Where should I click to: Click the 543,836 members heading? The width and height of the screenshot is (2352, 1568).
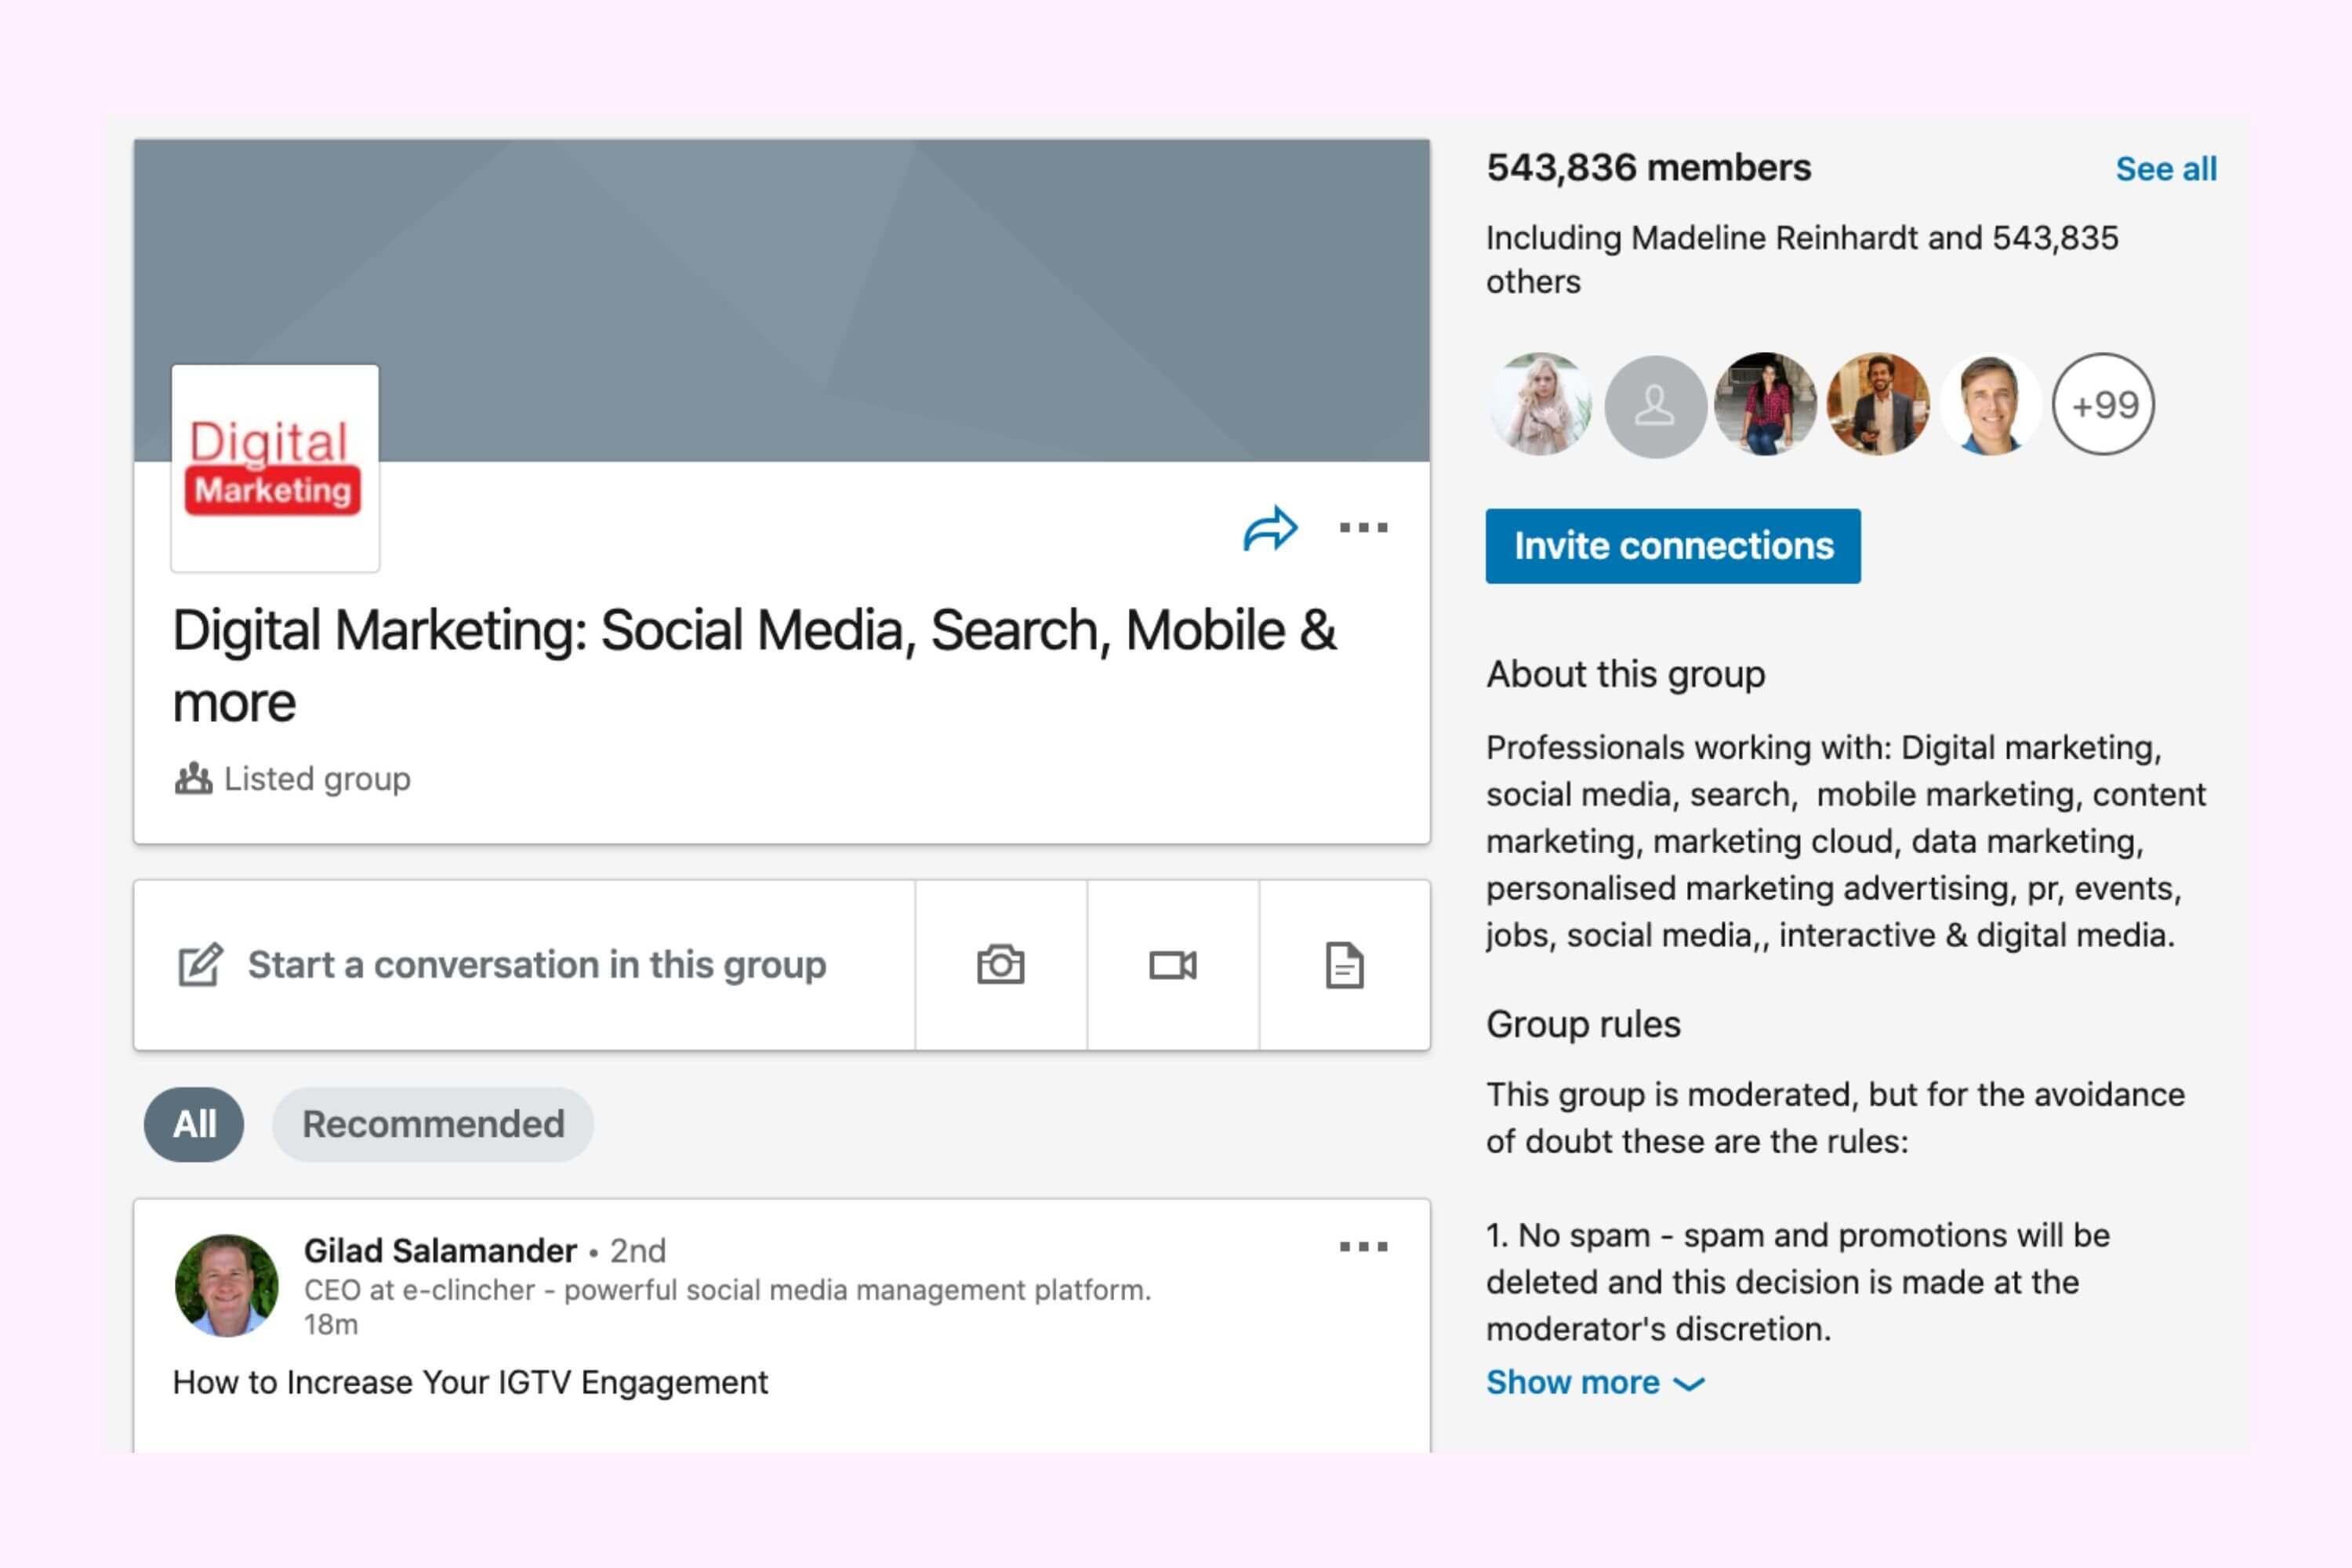click(1648, 168)
